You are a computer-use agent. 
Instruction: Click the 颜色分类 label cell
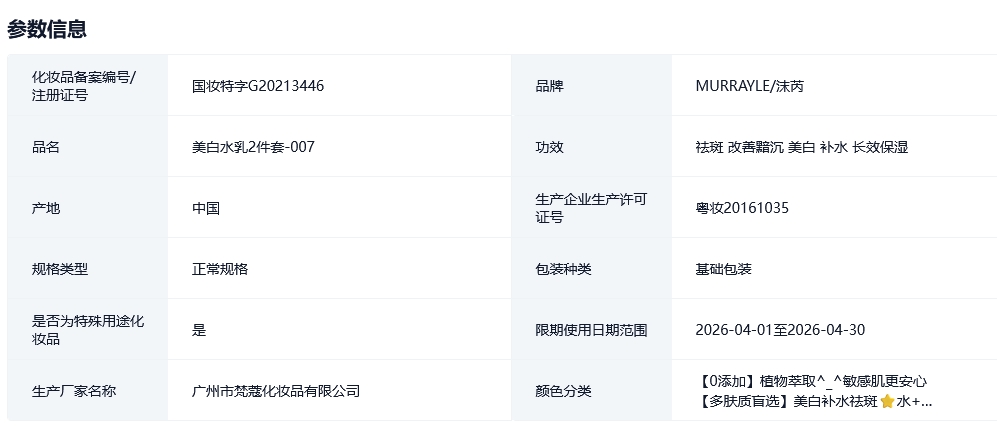pyautogui.click(x=564, y=391)
